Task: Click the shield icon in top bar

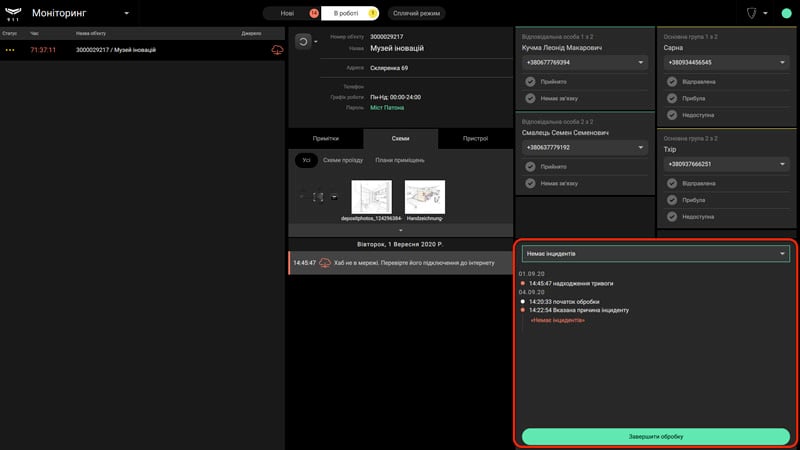Action: point(751,13)
